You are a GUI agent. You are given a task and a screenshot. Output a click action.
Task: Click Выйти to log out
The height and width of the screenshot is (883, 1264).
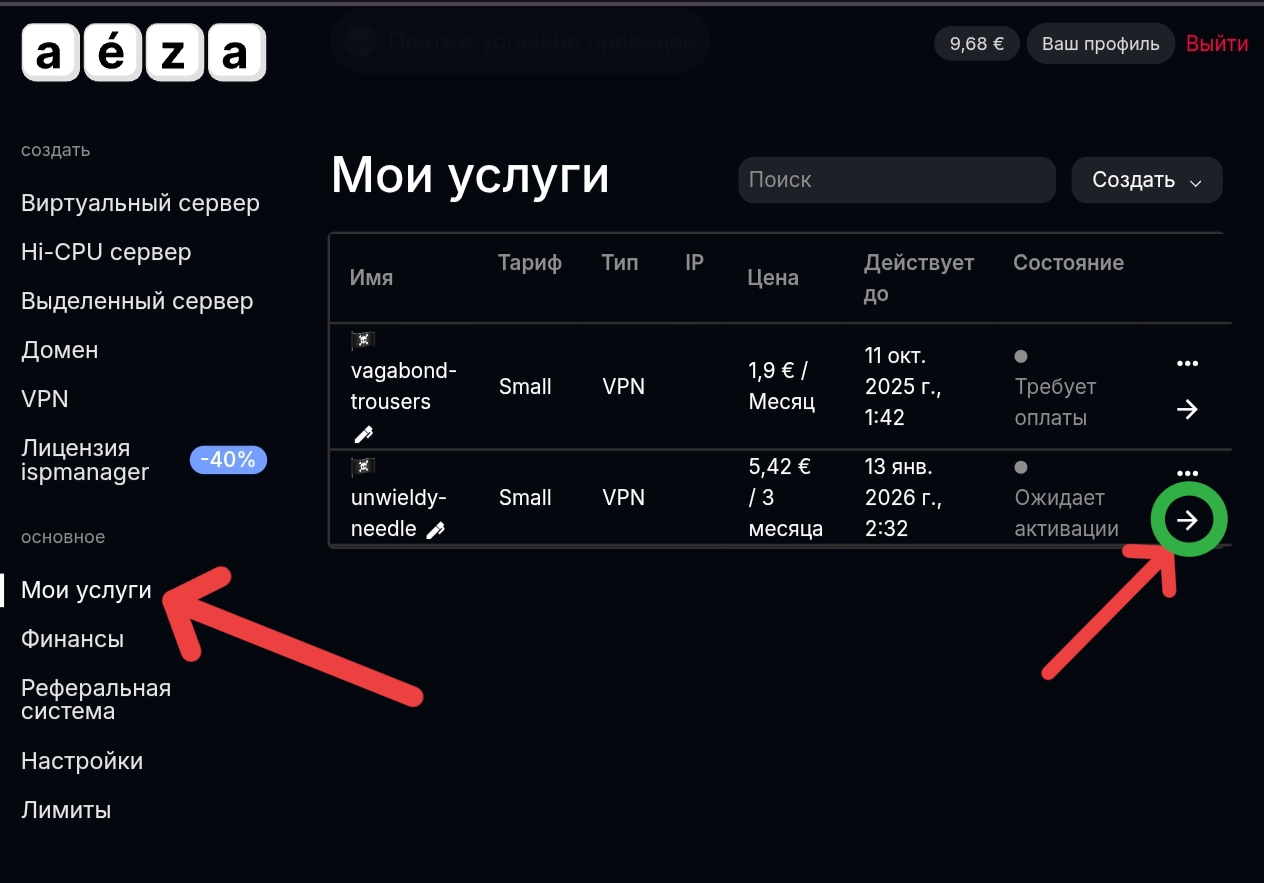tap(1217, 44)
